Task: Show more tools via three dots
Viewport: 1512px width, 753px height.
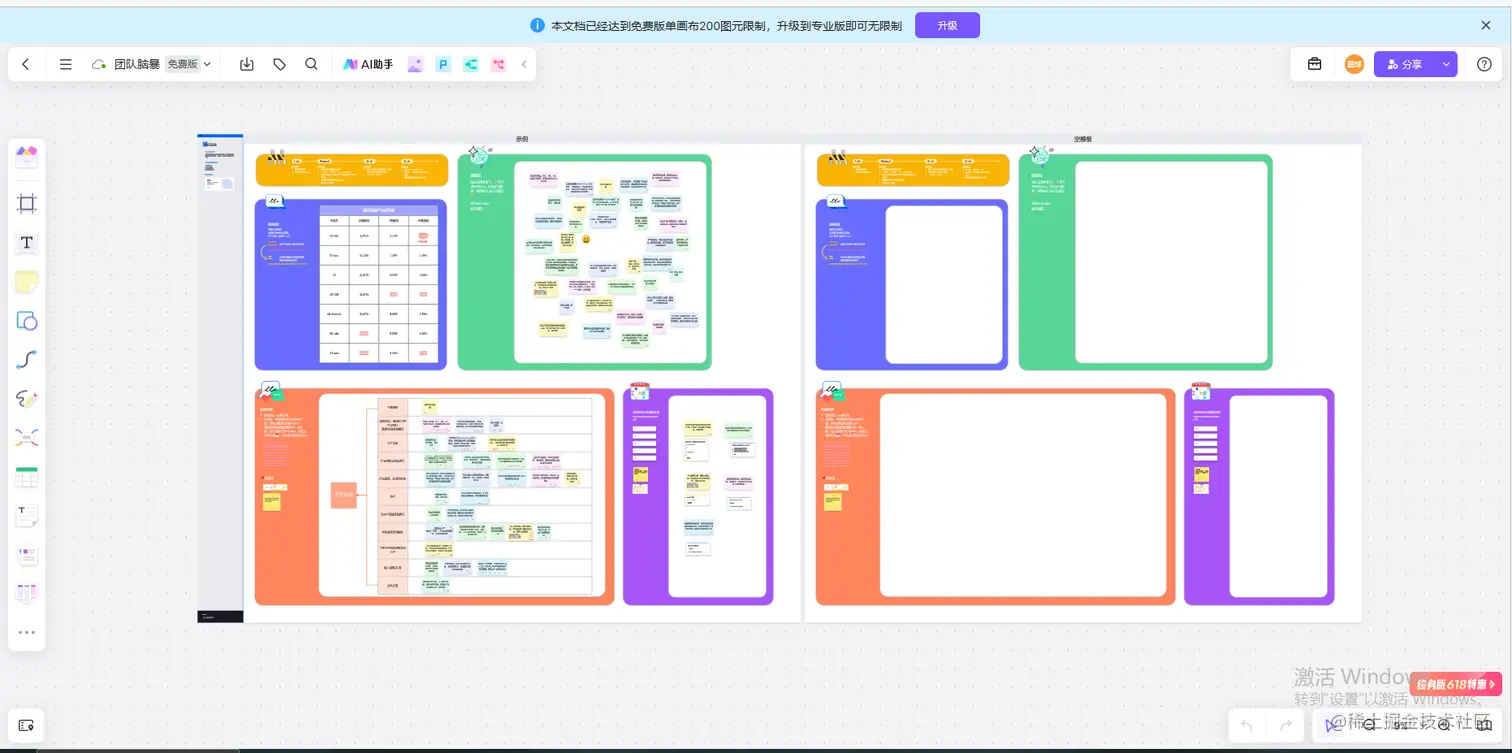Action: click(x=27, y=632)
